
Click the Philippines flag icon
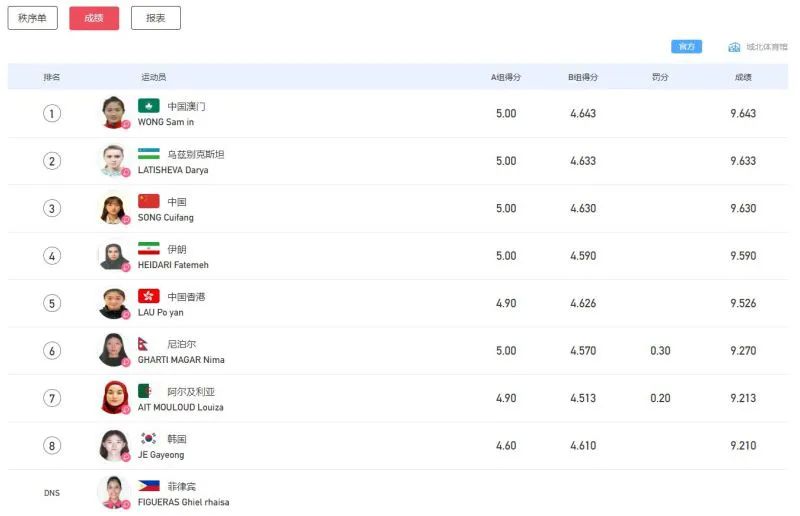coord(149,486)
